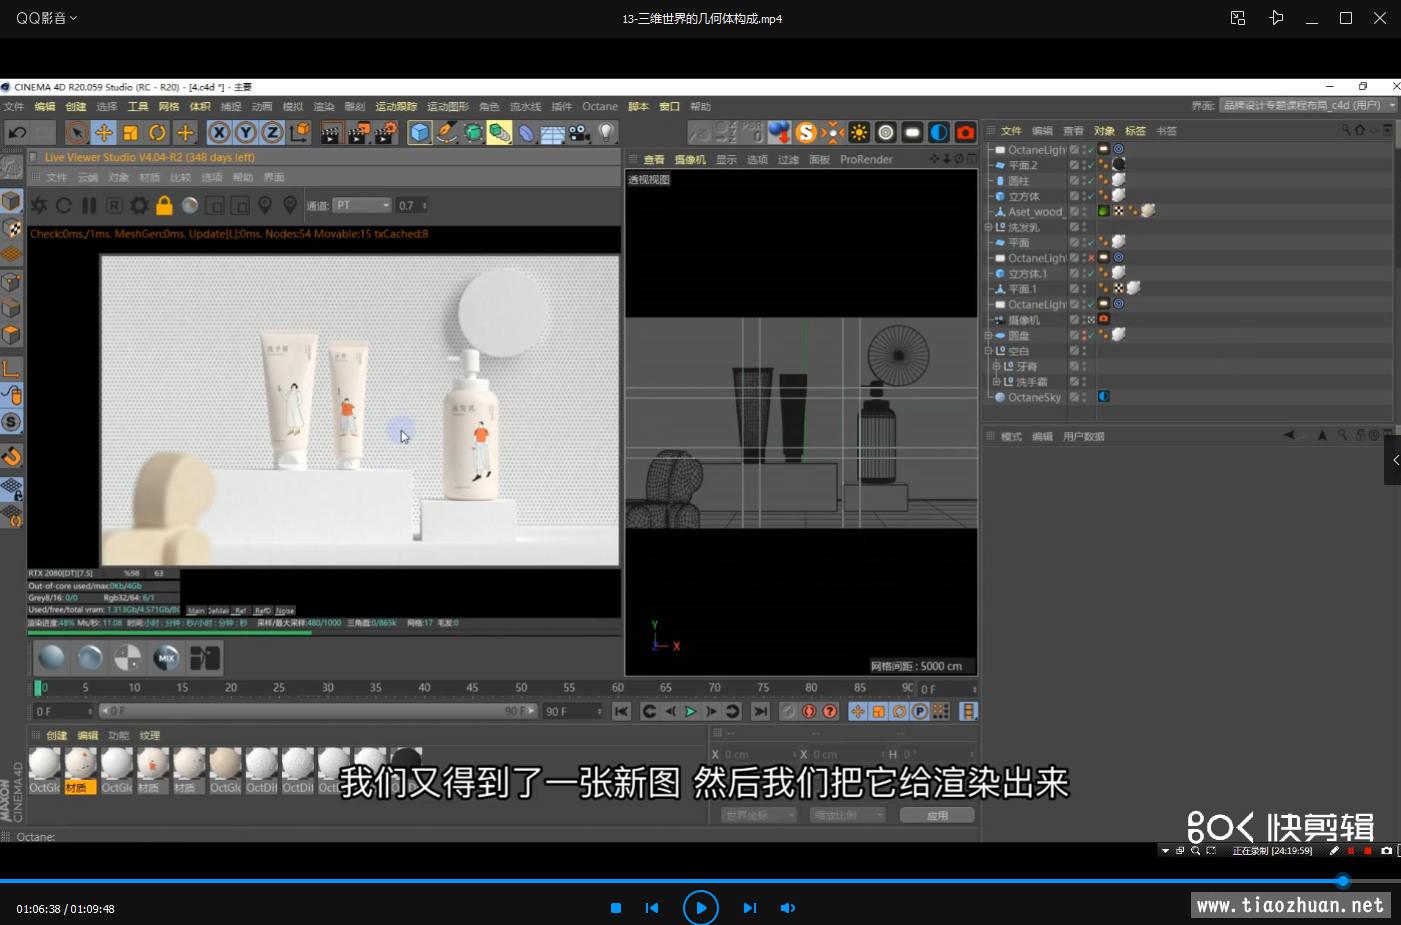1401x925 pixels.
Task: Select the orange-highlighted 材质 material thumbnail
Action: click(80, 771)
